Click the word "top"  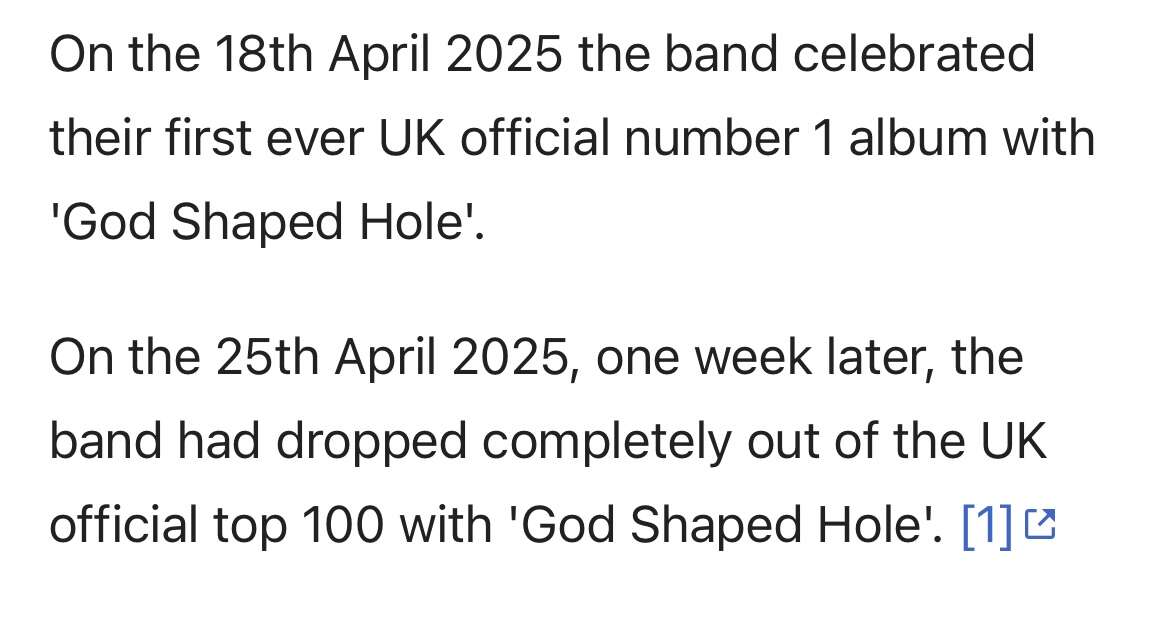click(250, 526)
